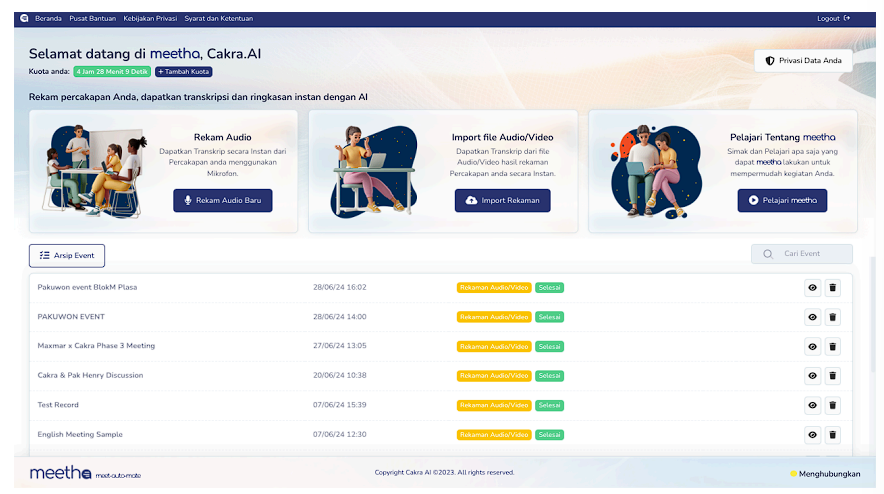
Task: View English Meeting Sample entry
Action: tap(812, 435)
